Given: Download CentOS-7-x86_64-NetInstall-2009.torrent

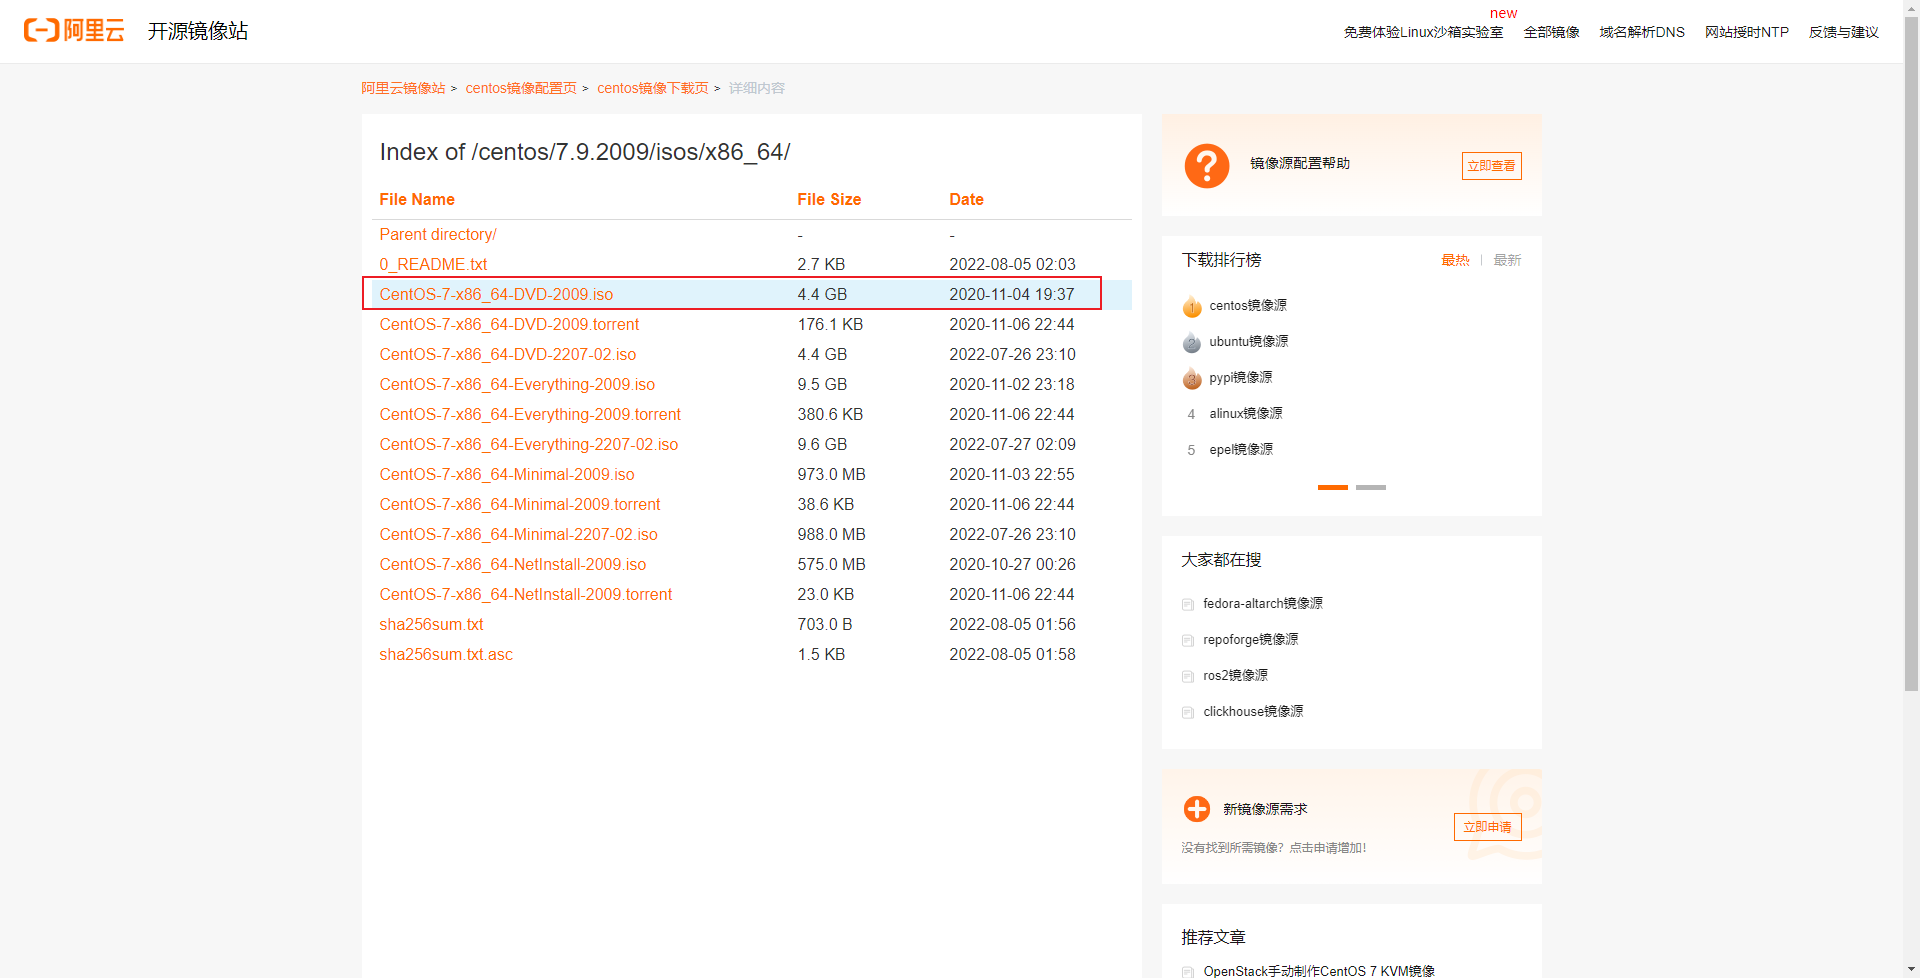Looking at the screenshot, I should (x=526, y=594).
